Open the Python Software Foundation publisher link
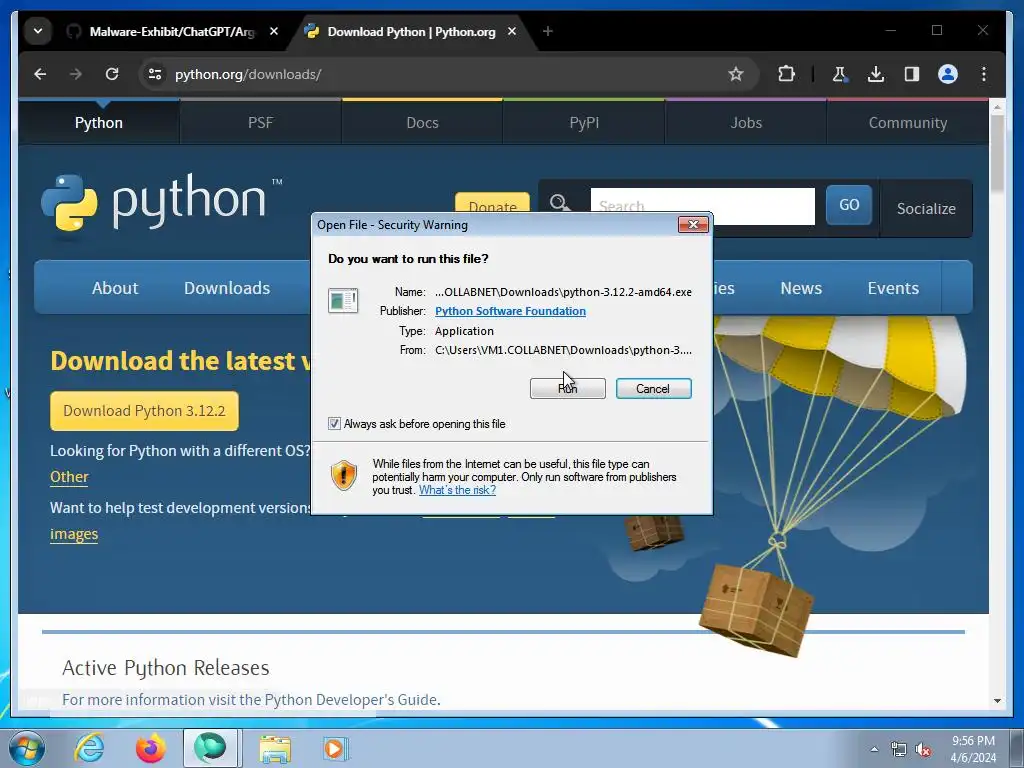The image size is (1024, 768). 510,311
